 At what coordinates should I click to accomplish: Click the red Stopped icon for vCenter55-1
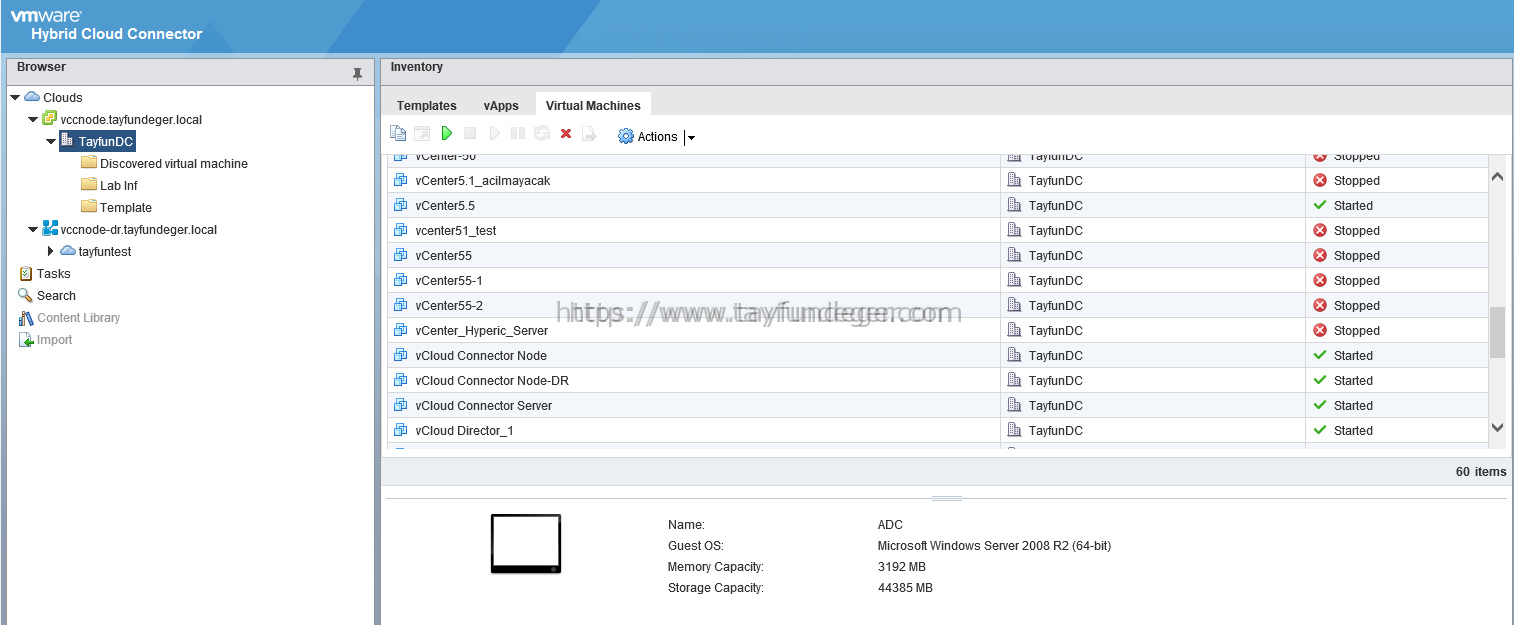[x=1320, y=281]
